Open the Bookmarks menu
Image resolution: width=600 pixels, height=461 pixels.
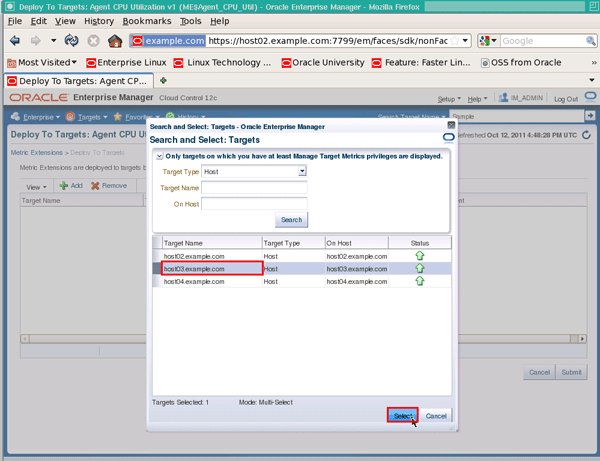(x=147, y=21)
